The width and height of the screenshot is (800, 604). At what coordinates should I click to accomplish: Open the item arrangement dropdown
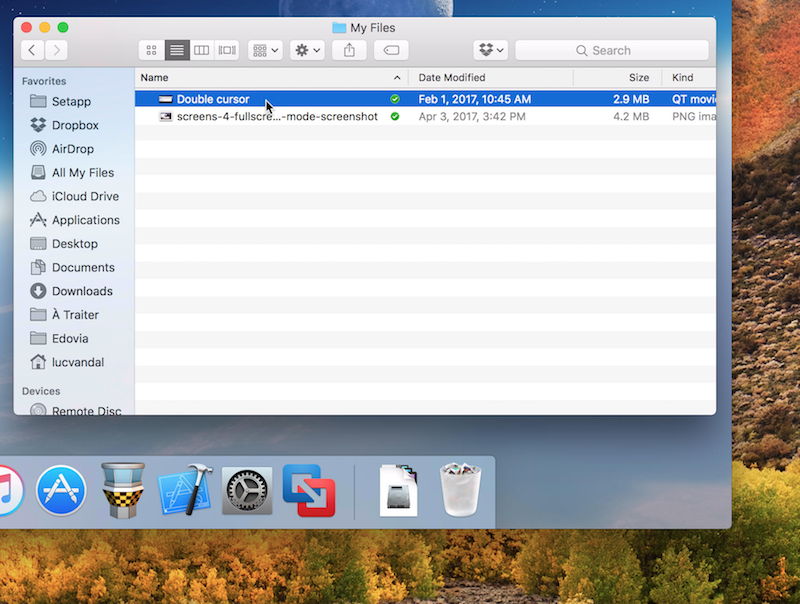[x=265, y=50]
